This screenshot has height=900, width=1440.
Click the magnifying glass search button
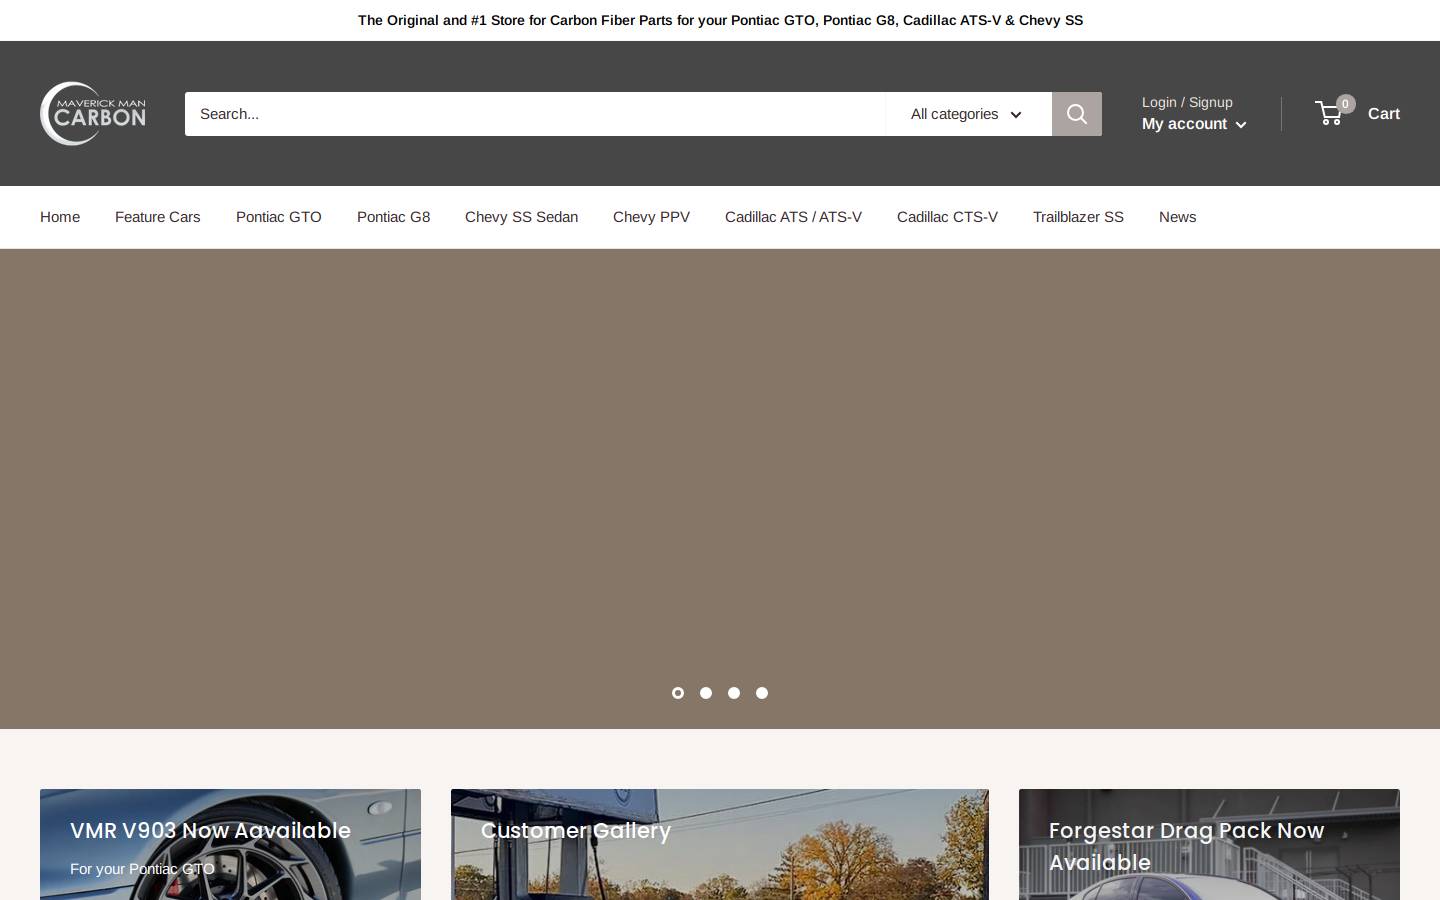1077,114
